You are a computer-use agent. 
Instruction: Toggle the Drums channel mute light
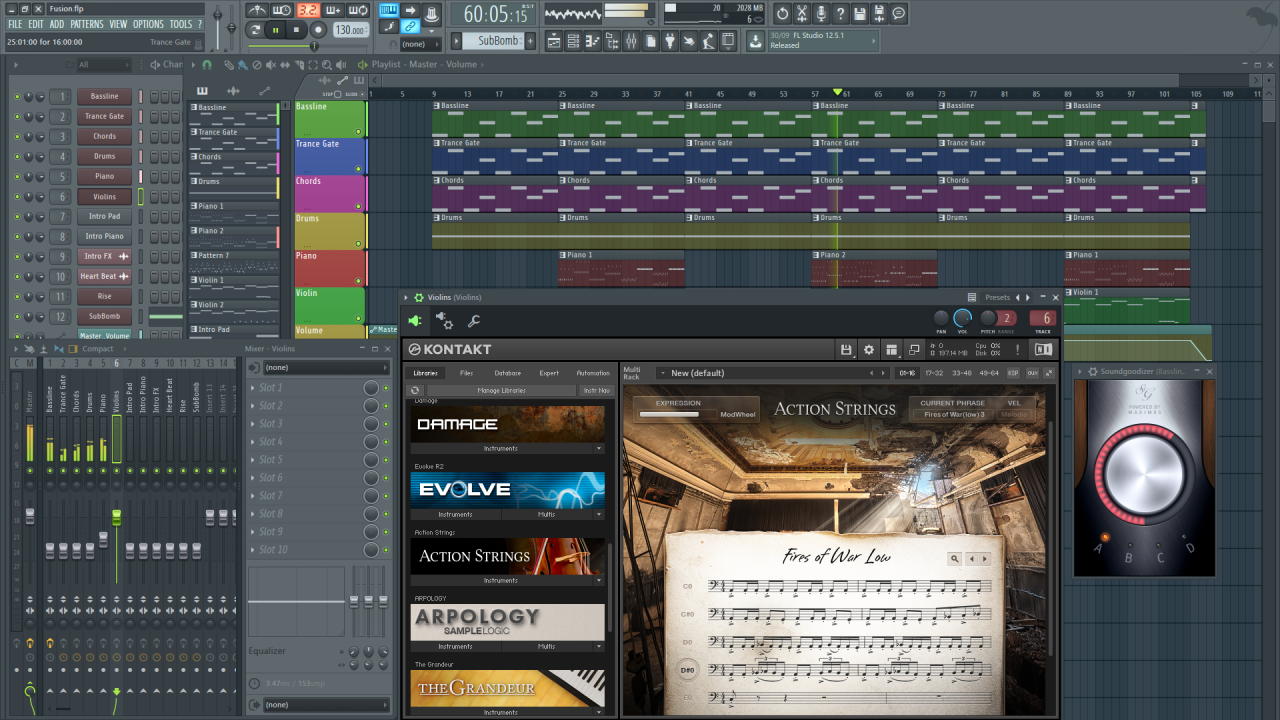tap(17, 157)
